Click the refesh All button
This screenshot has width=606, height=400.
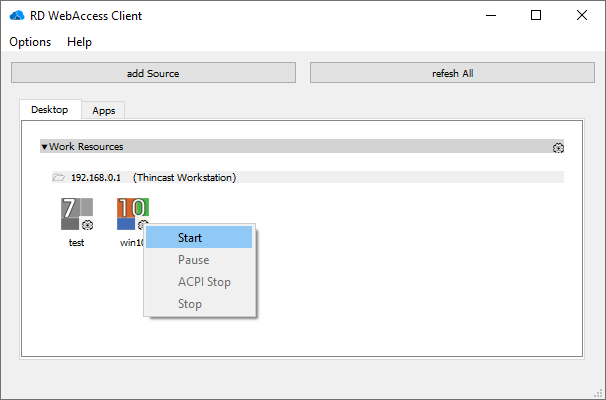tap(452, 73)
